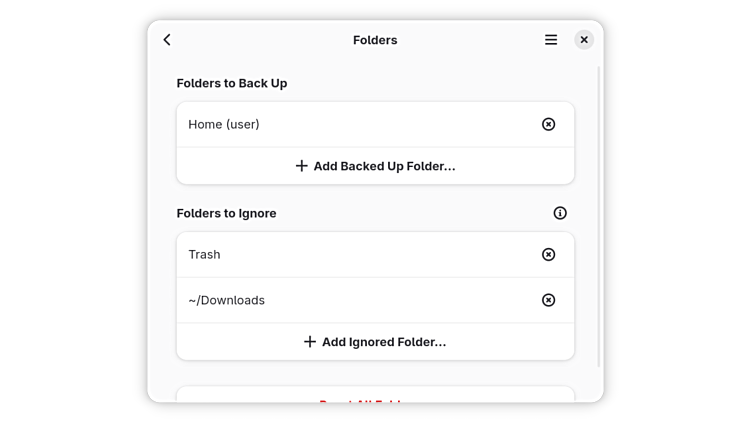752x423 pixels.
Task: Select the ~/Downloads folder row
Action: tap(350, 300)
